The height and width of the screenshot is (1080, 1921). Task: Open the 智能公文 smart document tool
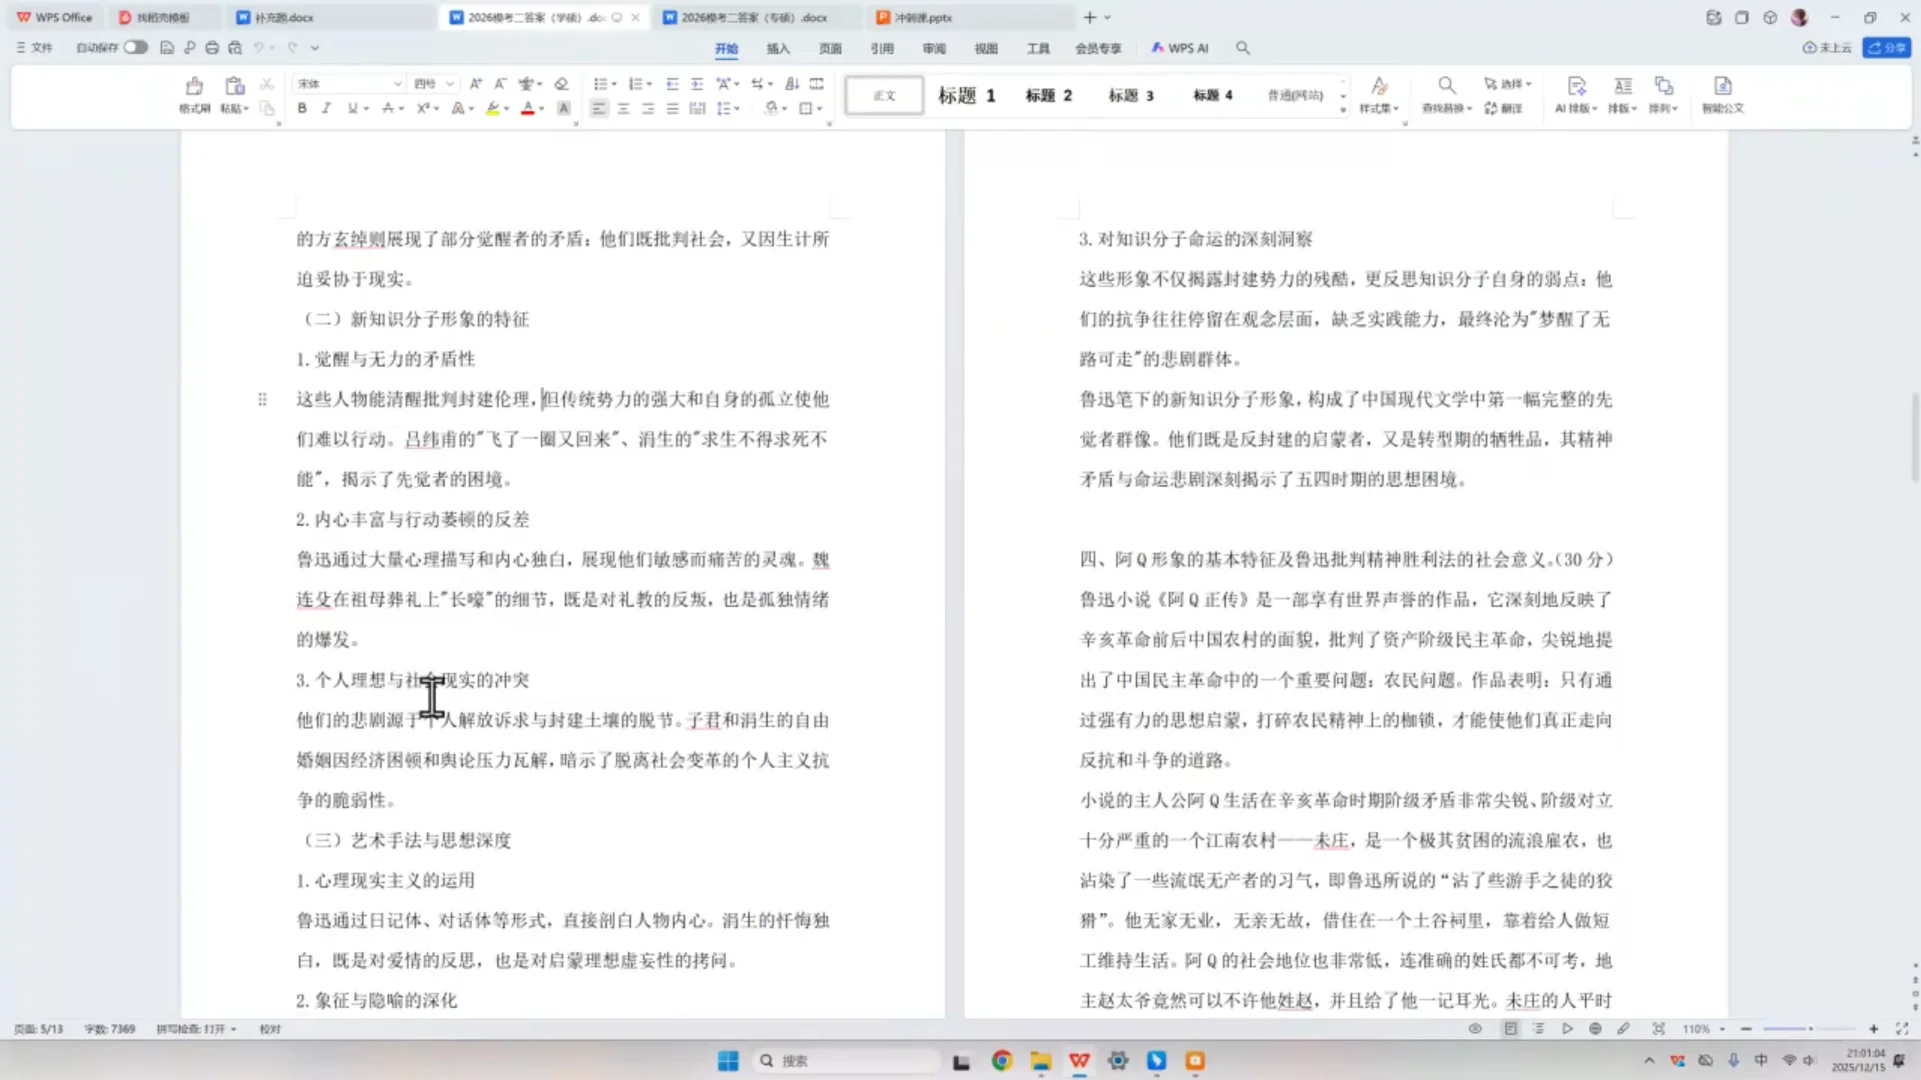1722,96
